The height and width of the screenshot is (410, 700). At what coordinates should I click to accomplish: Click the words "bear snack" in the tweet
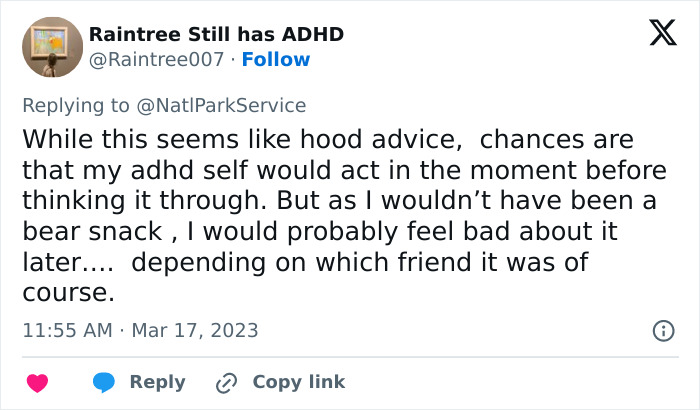90,232
